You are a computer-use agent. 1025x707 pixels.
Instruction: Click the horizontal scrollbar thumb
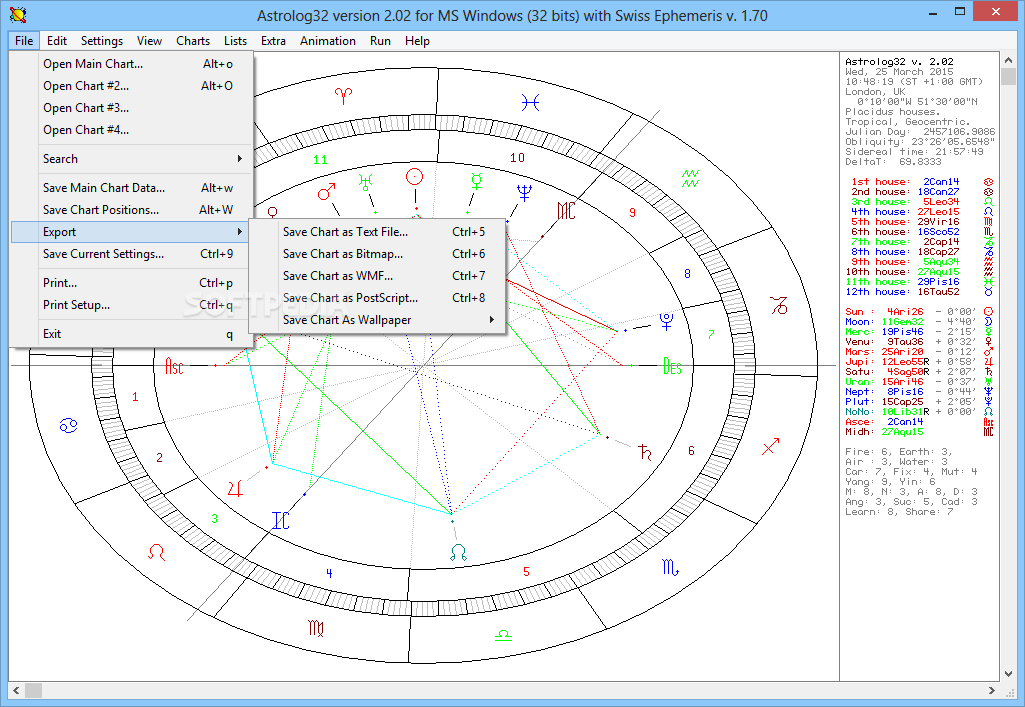pyautogui.click(x=33, y=690)
